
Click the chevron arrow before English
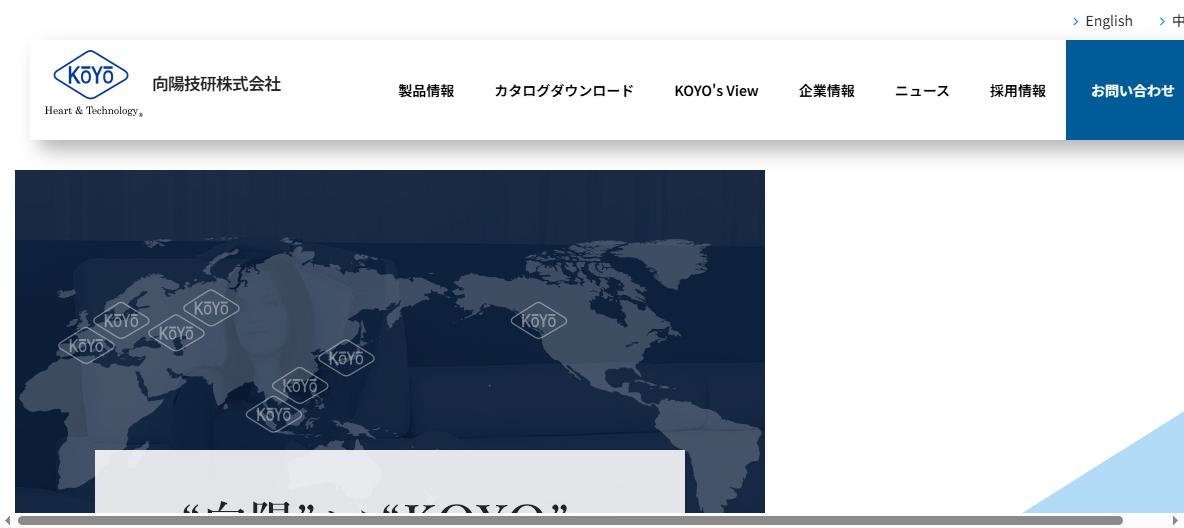1076,21
